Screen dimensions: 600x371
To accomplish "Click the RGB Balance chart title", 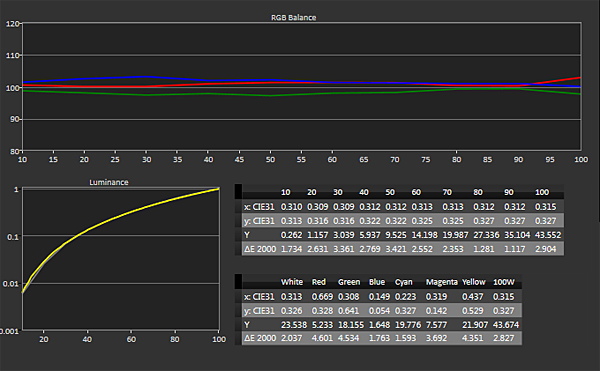I will pyautogui.click(x=293, y=18).
